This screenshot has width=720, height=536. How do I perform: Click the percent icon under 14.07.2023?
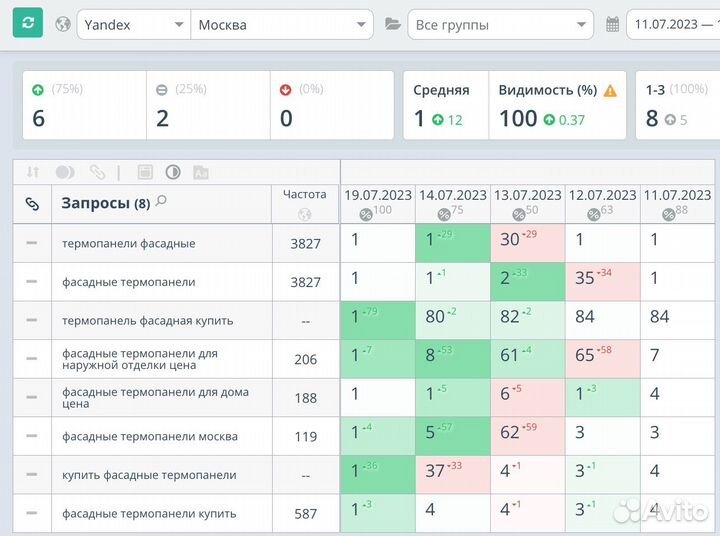coord(444,214)
